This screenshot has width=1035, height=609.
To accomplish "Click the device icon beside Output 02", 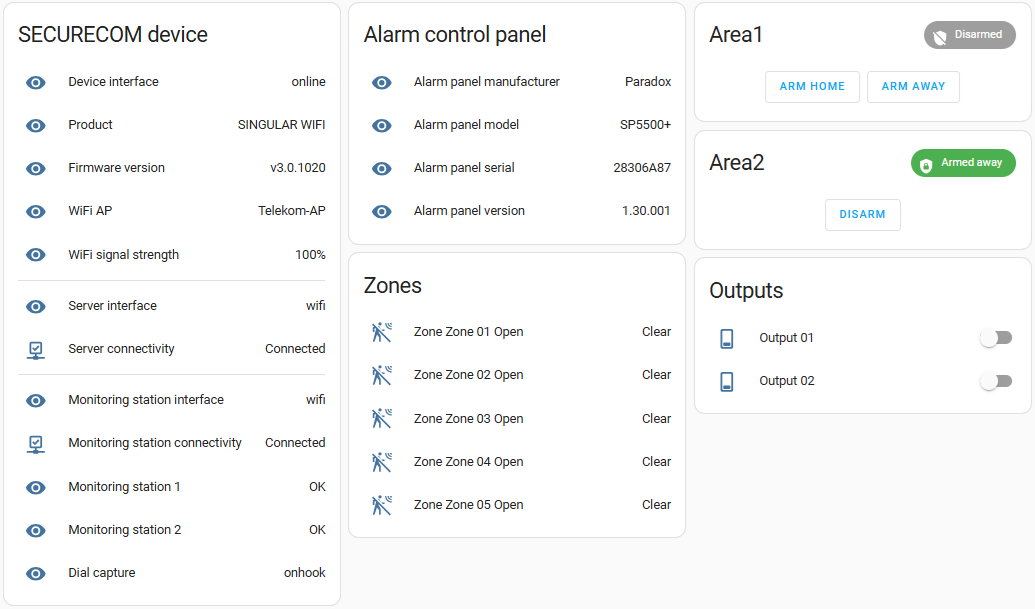I will [727, 381].
